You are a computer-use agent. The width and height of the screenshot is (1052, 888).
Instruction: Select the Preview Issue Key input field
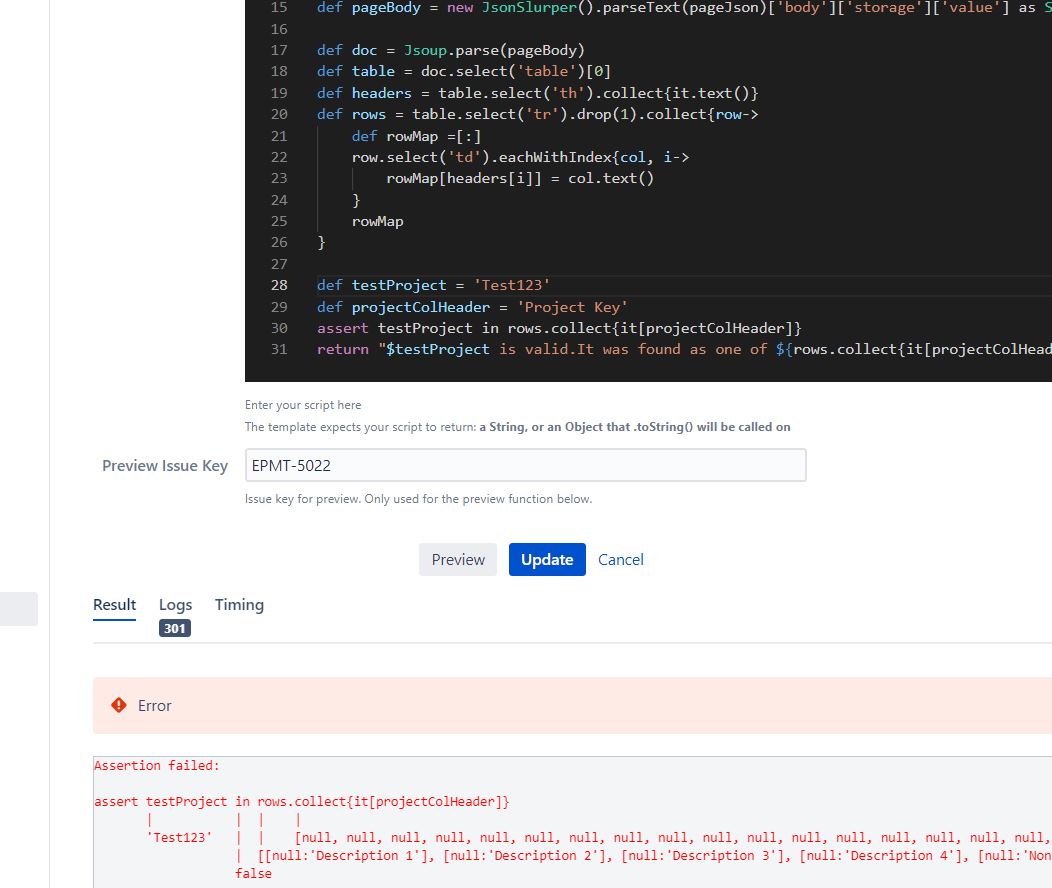[525, 464]
